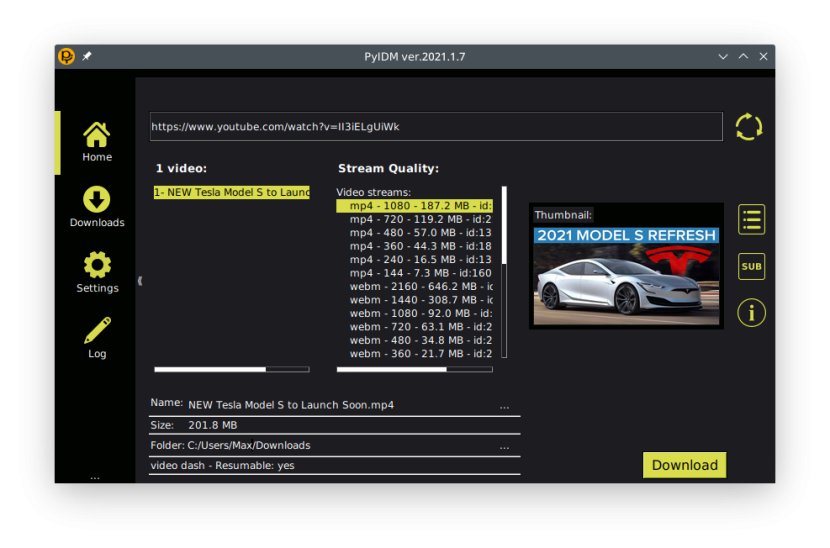Select webm - 480 - 34.8 MB stream
The image size is (830, 548).
pyautogui.click(x=414, y=340)
